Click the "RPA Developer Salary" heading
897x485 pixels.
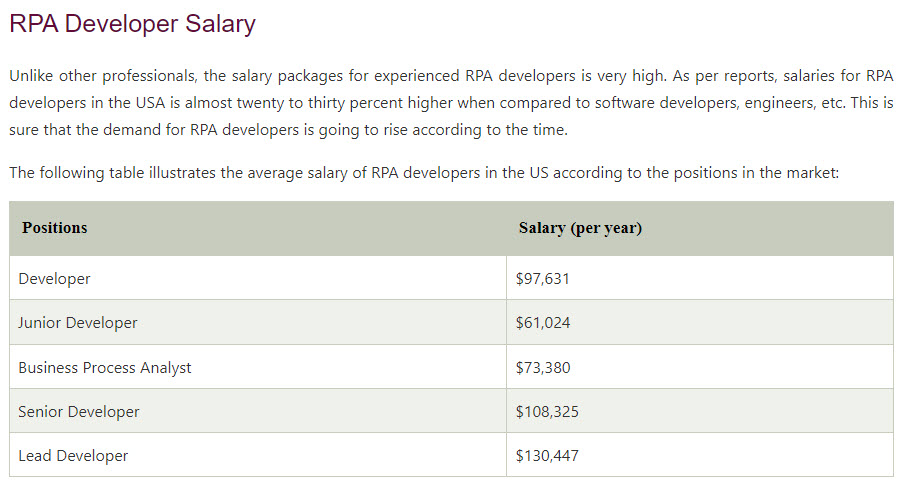click(132, 24)
